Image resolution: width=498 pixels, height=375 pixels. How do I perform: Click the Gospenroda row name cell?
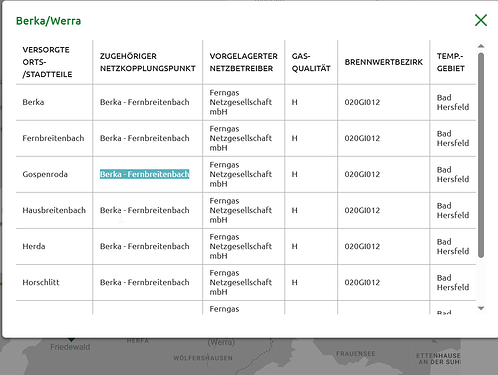click(45, 174)
